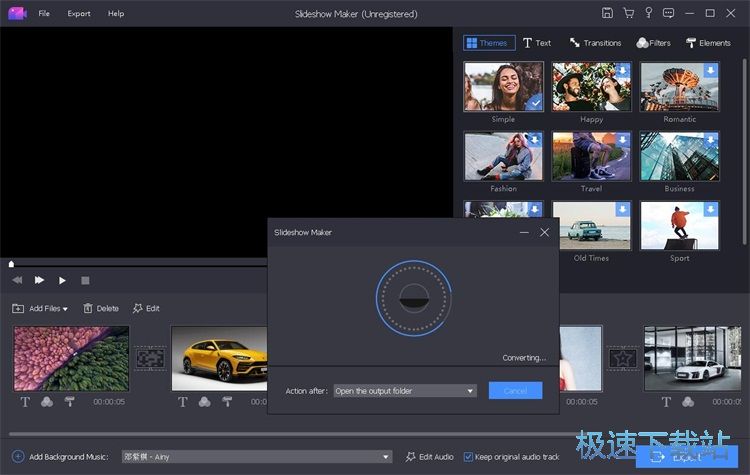Click filter icon under forest clip
The width and height of the screenshot is (750, 475).
pyautogui.click(x=47, y=402)
